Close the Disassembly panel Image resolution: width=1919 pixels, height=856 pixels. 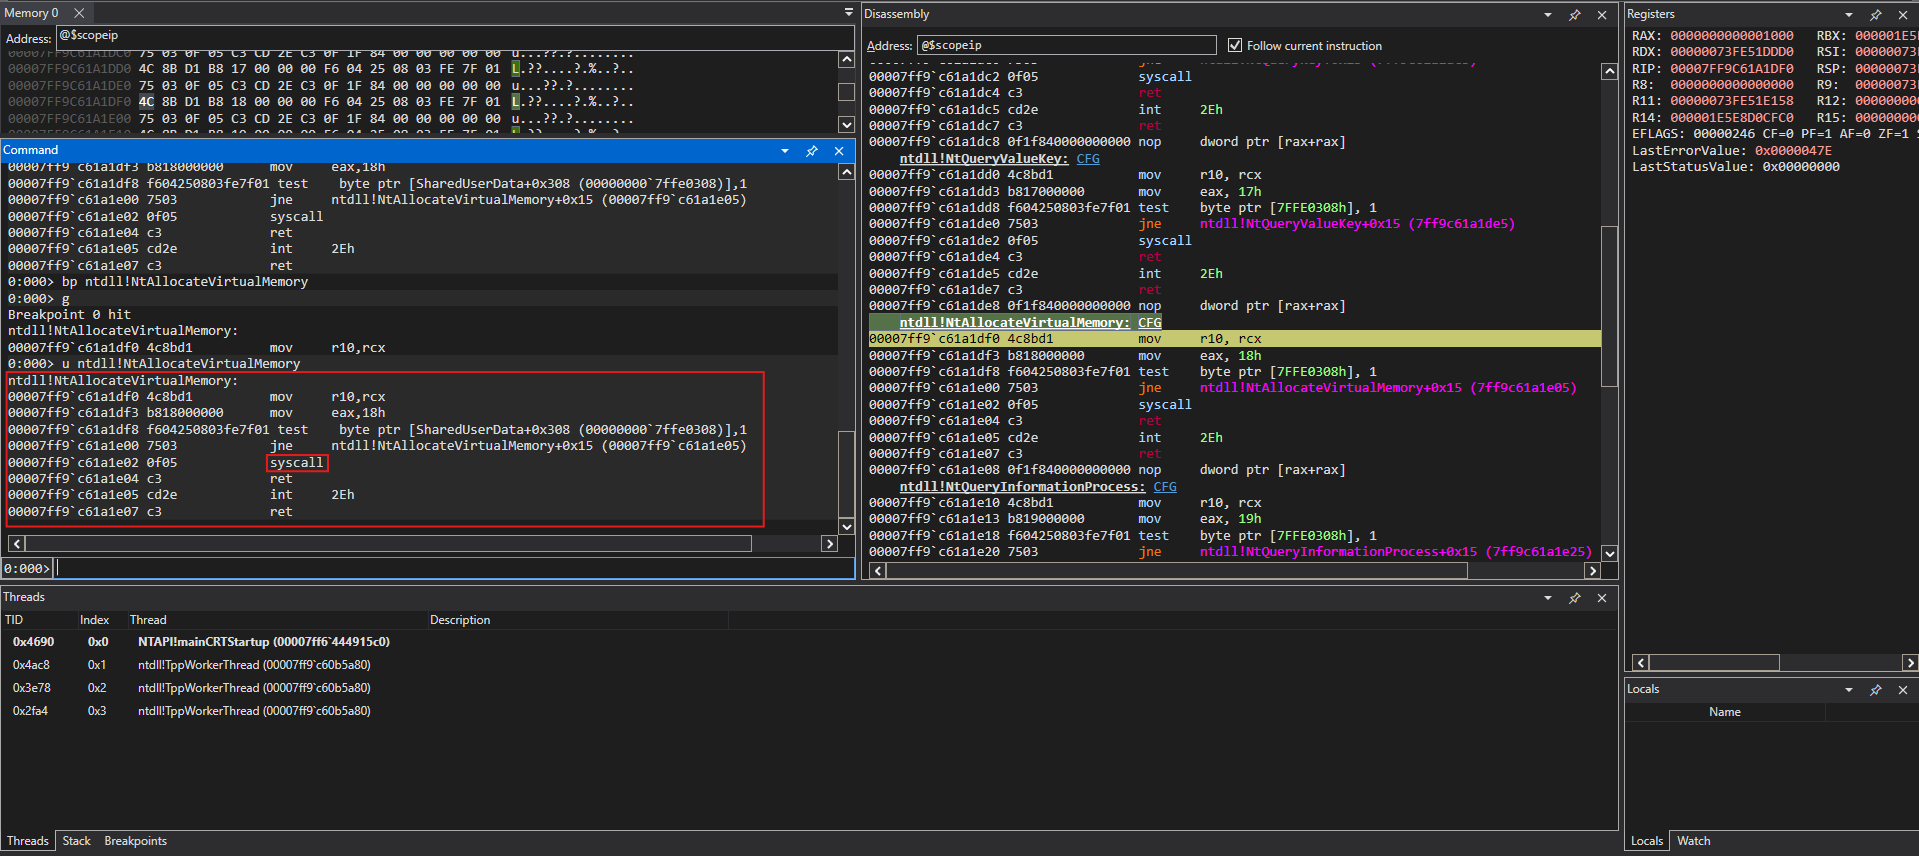pos(1602,15)
